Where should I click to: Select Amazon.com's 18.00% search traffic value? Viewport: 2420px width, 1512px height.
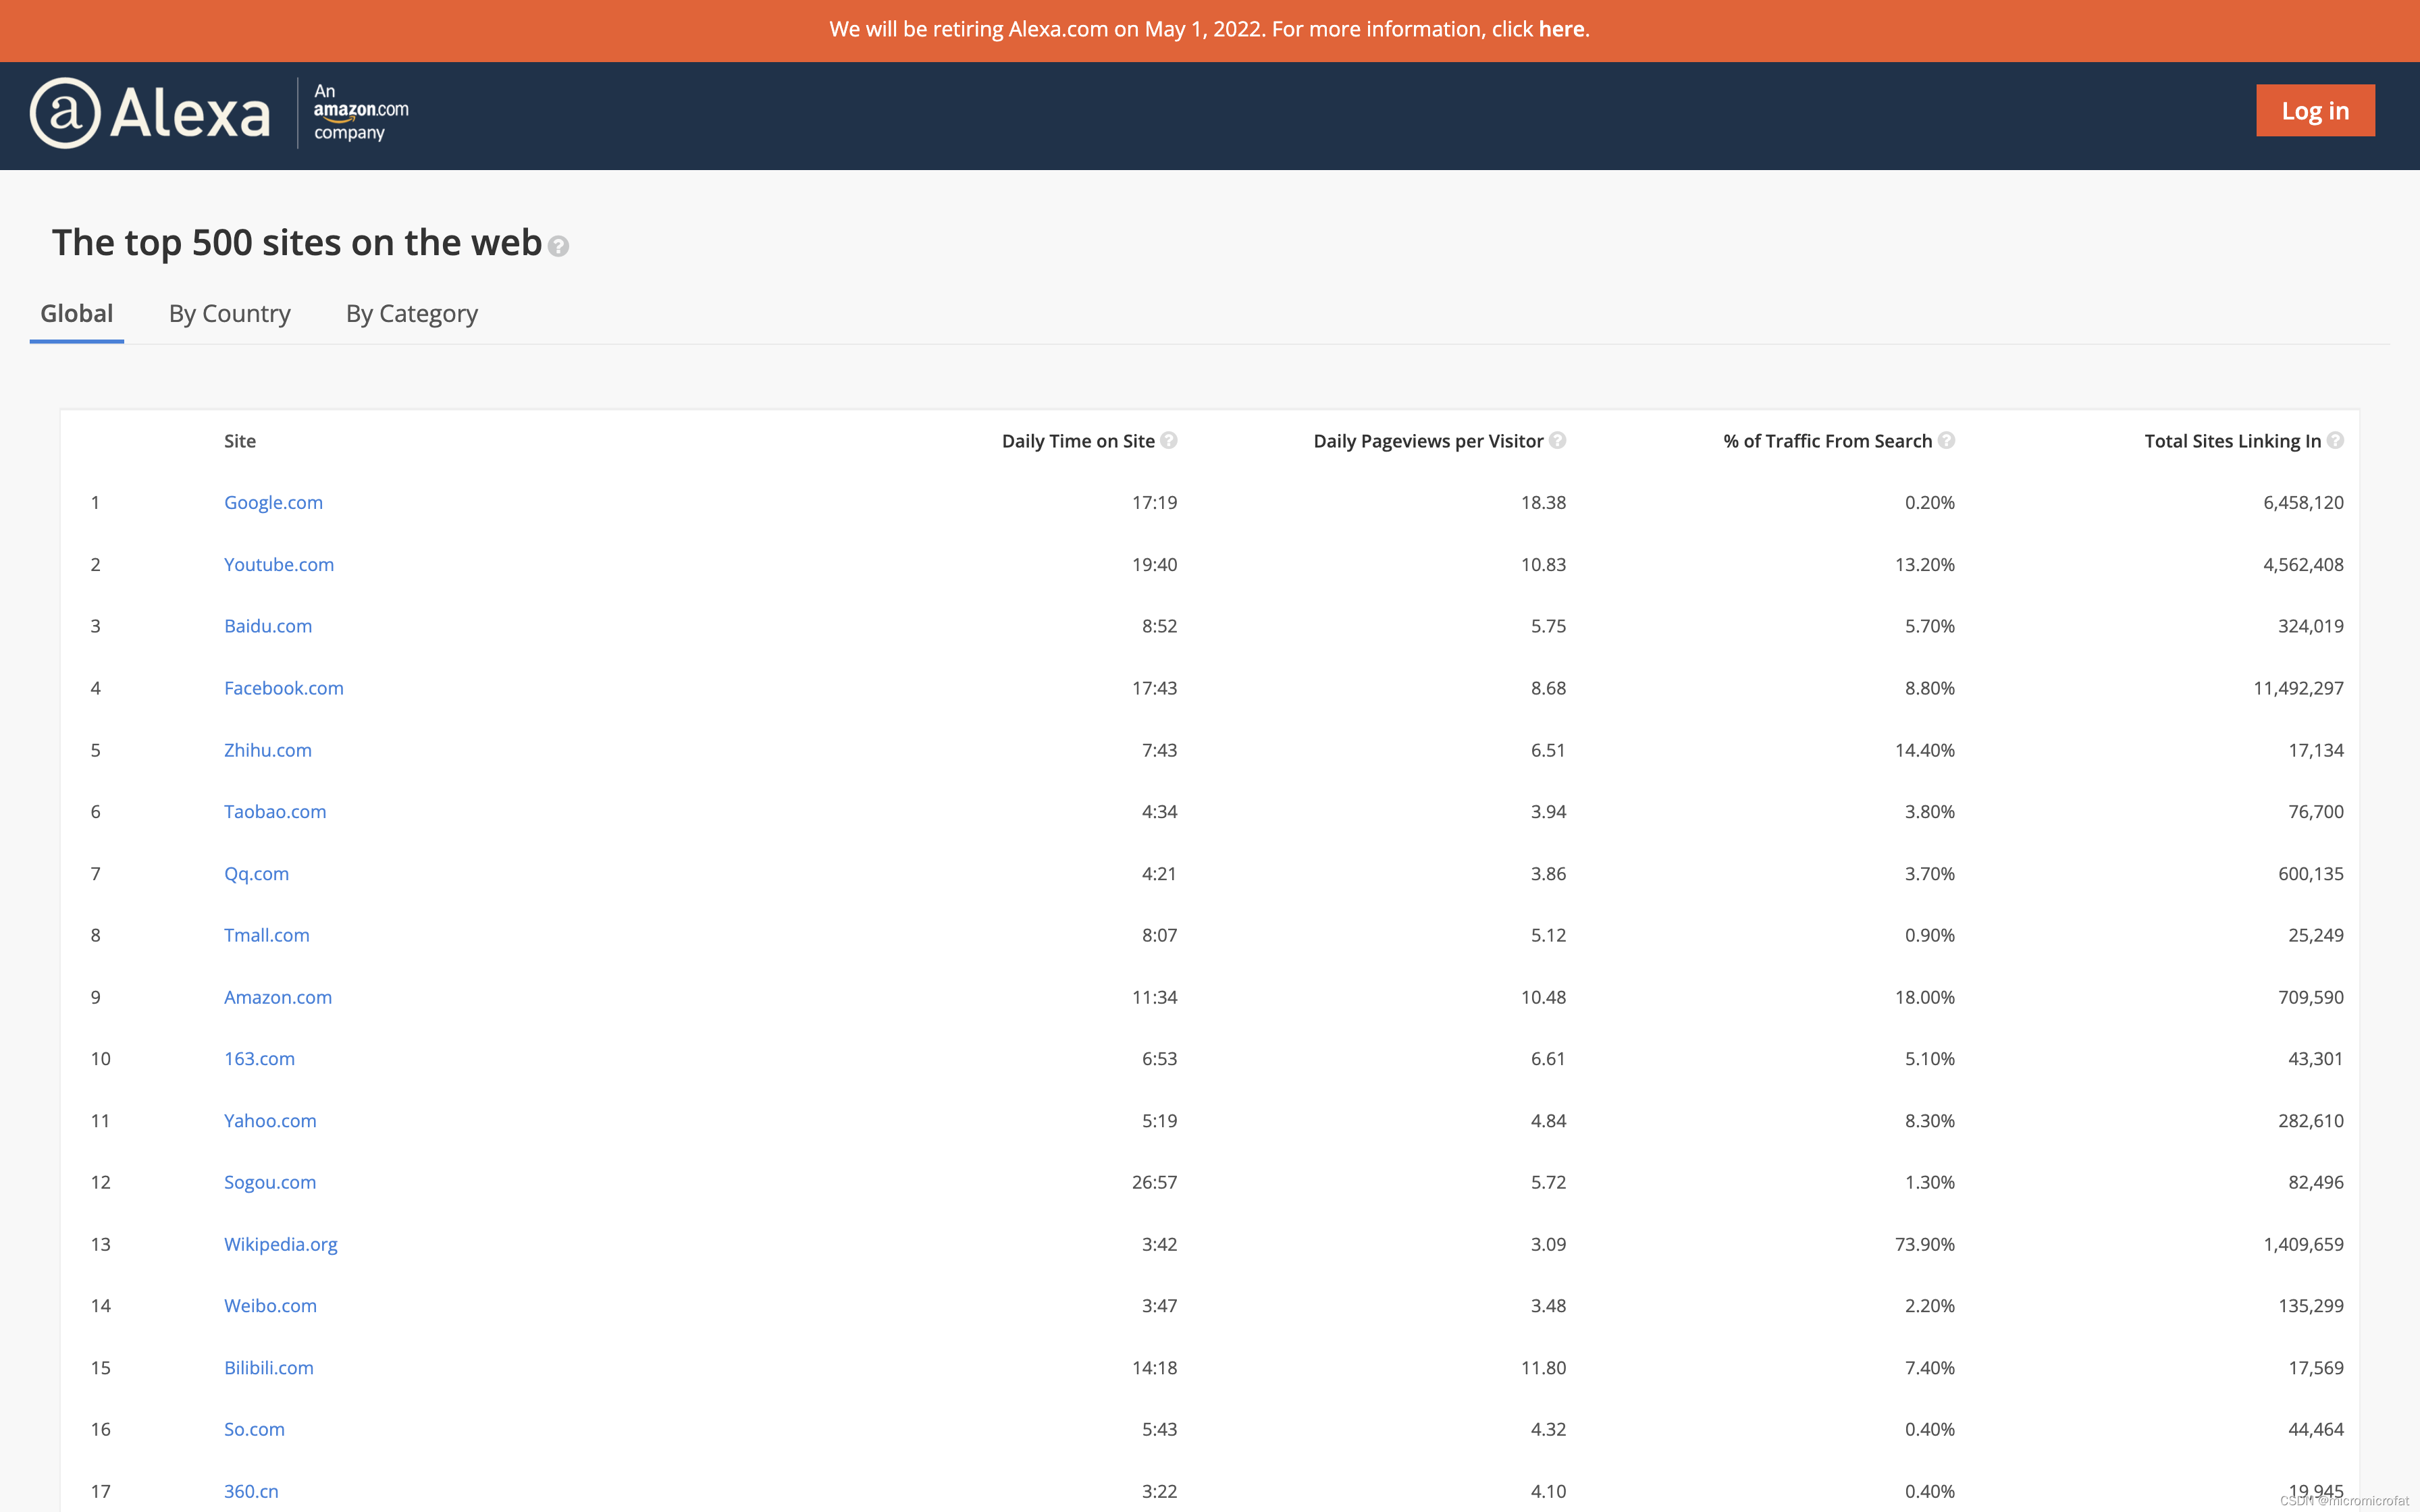(x=1924, y=997)
